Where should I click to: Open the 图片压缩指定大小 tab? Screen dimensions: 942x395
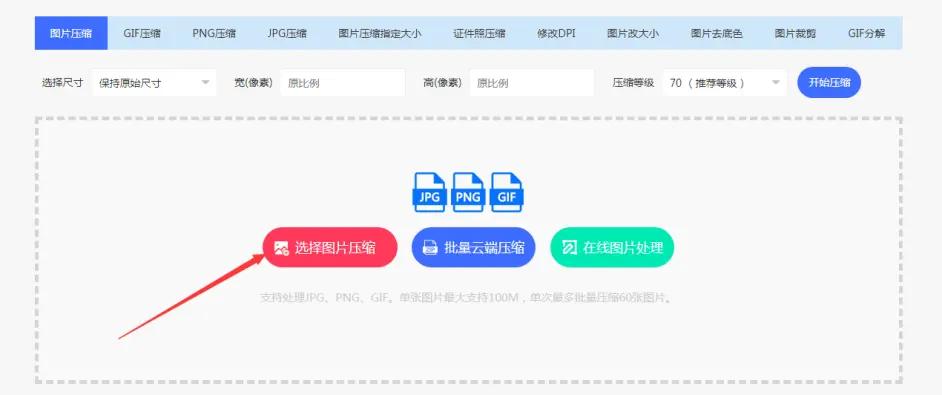click(x=380, y=33)
